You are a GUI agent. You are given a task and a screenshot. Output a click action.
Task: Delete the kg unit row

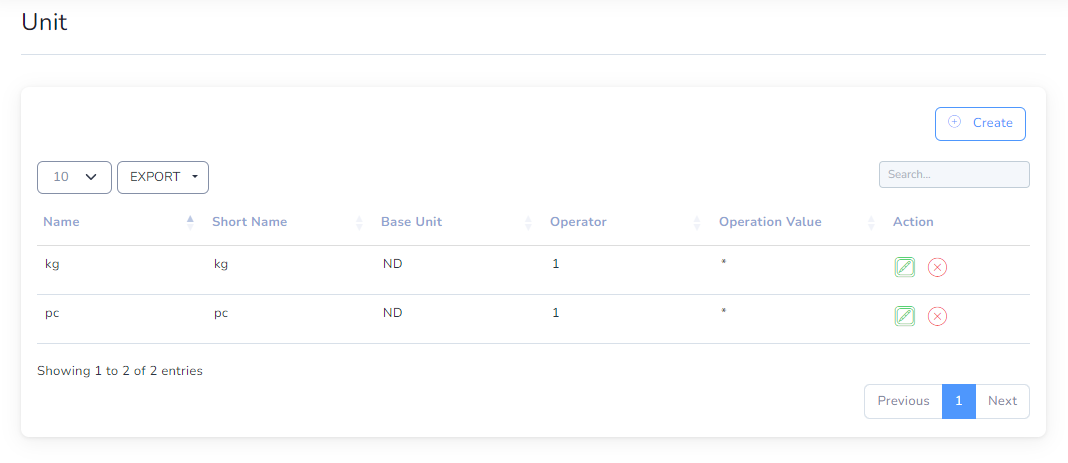coord(937,267)
